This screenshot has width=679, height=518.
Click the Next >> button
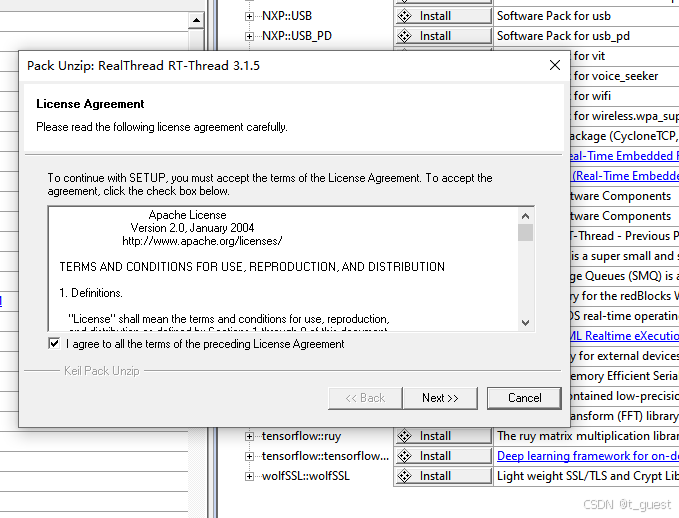tap(440, 398)
